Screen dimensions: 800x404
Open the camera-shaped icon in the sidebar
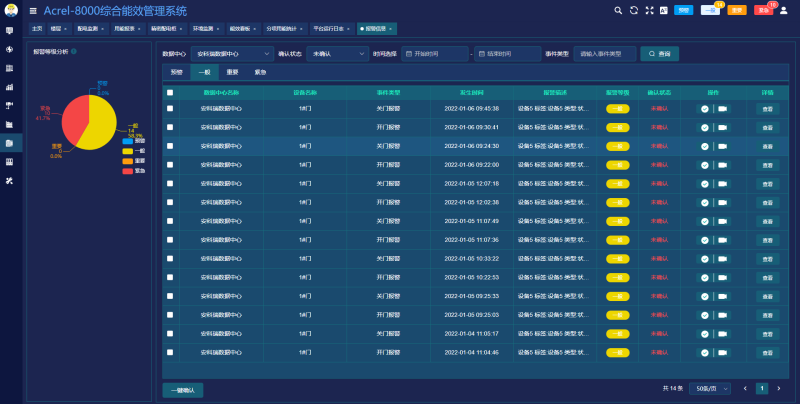(x=9, y=106)
